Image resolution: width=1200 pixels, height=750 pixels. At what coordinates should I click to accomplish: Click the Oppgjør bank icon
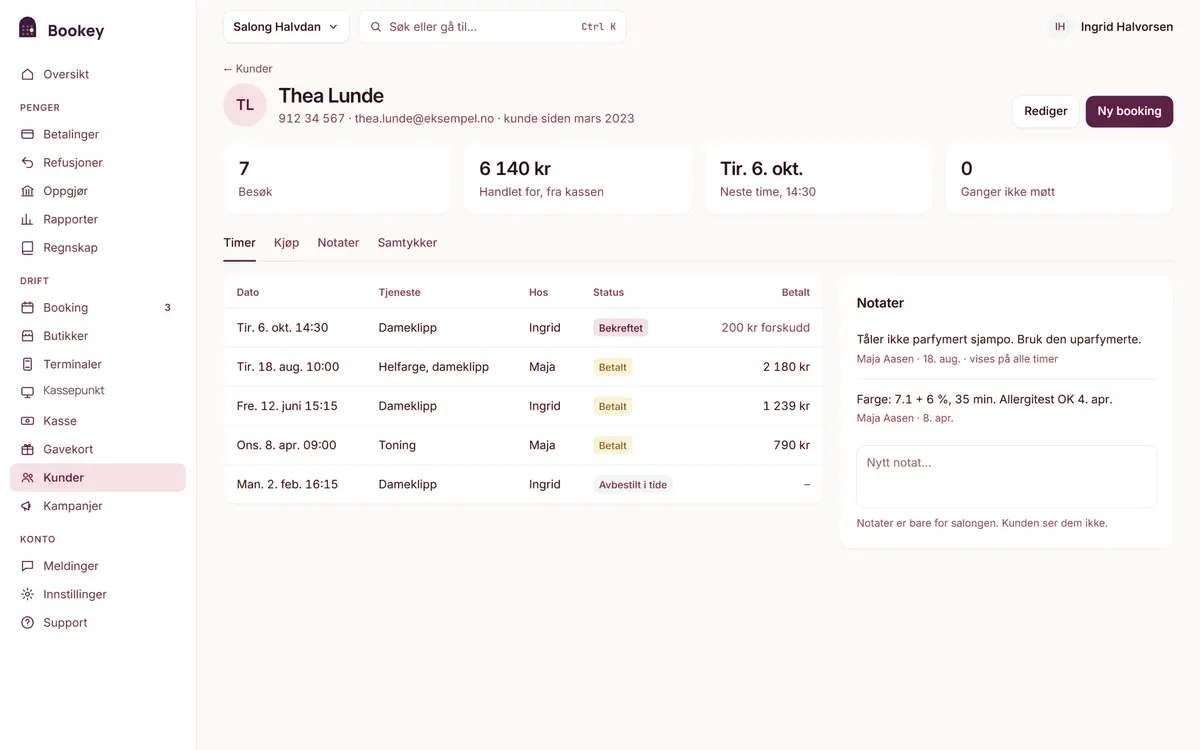pos(28,191)
